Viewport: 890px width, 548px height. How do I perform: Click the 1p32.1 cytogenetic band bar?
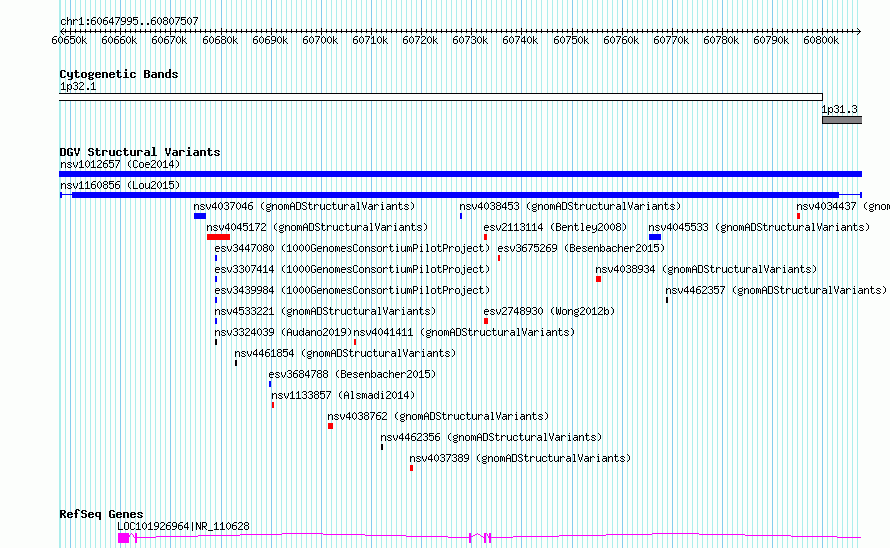pyautogui.click(x=441, y=97)
